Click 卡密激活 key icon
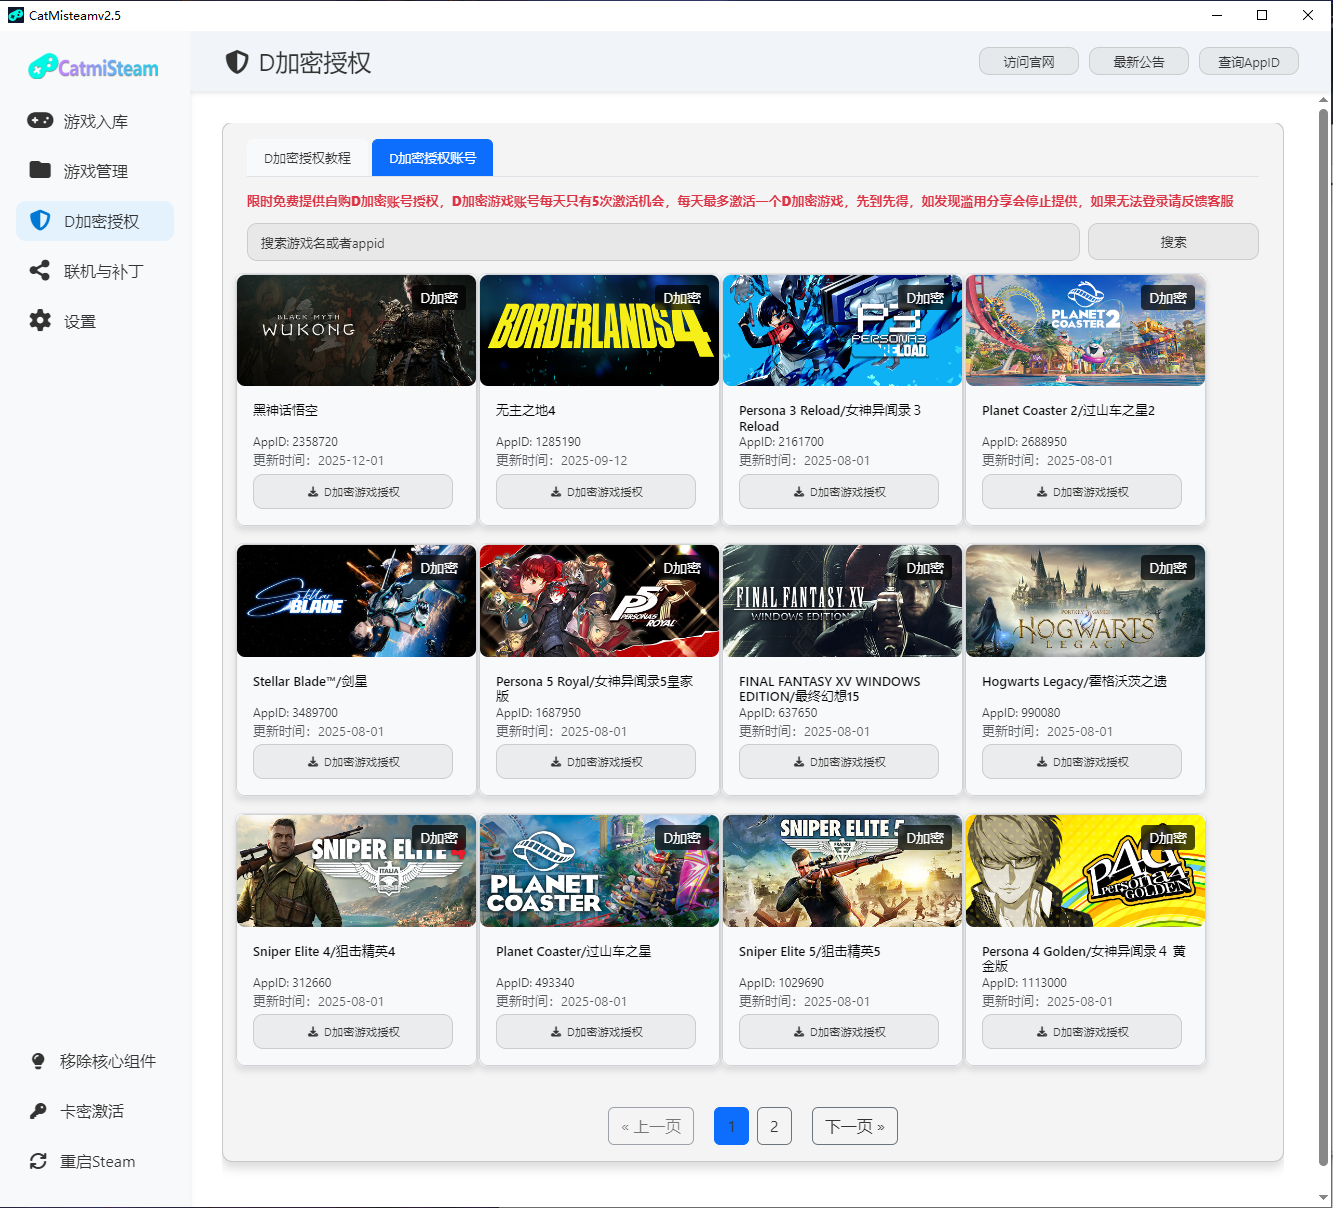The width and height of the screenshot is (1333, 1208). click(x=38, y=1111)
